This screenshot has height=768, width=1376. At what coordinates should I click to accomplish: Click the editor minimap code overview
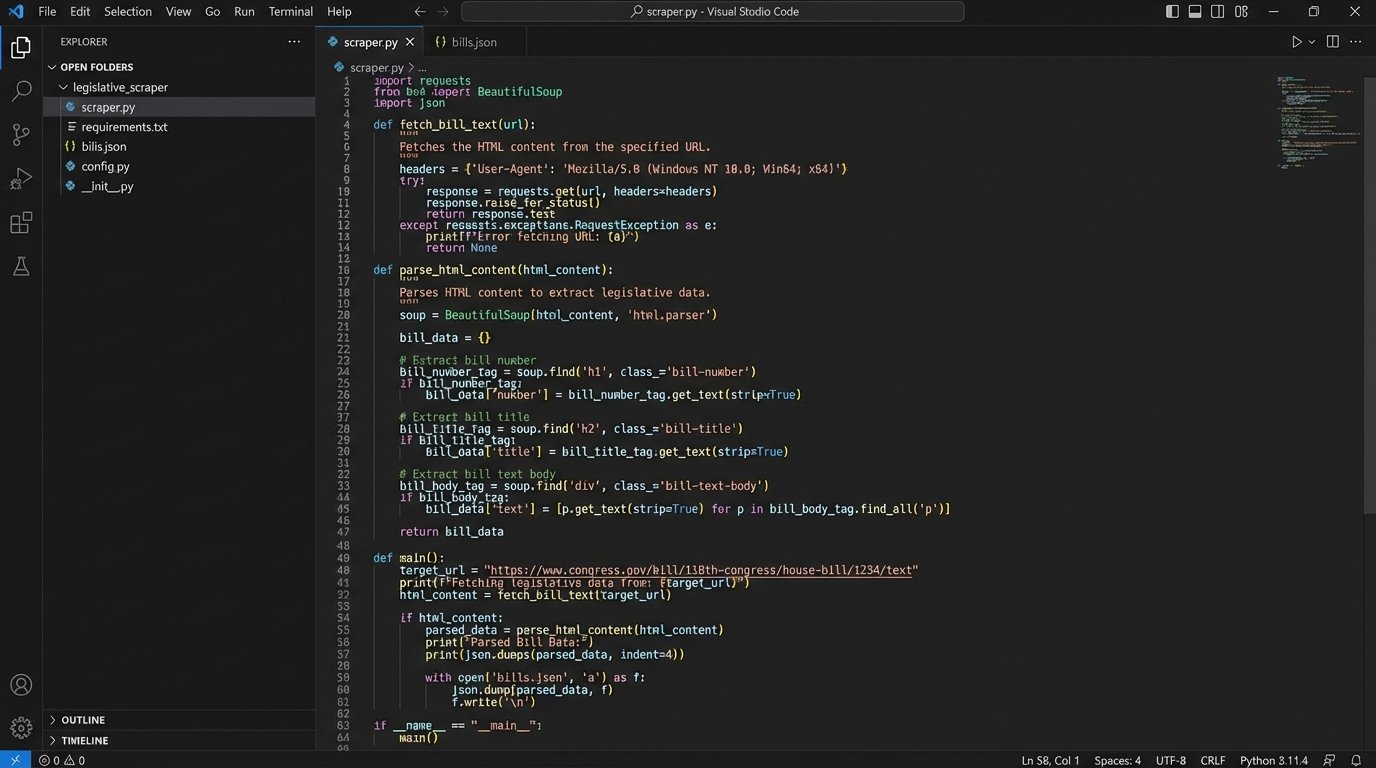pyautogui.click(x=1318, y=120)
